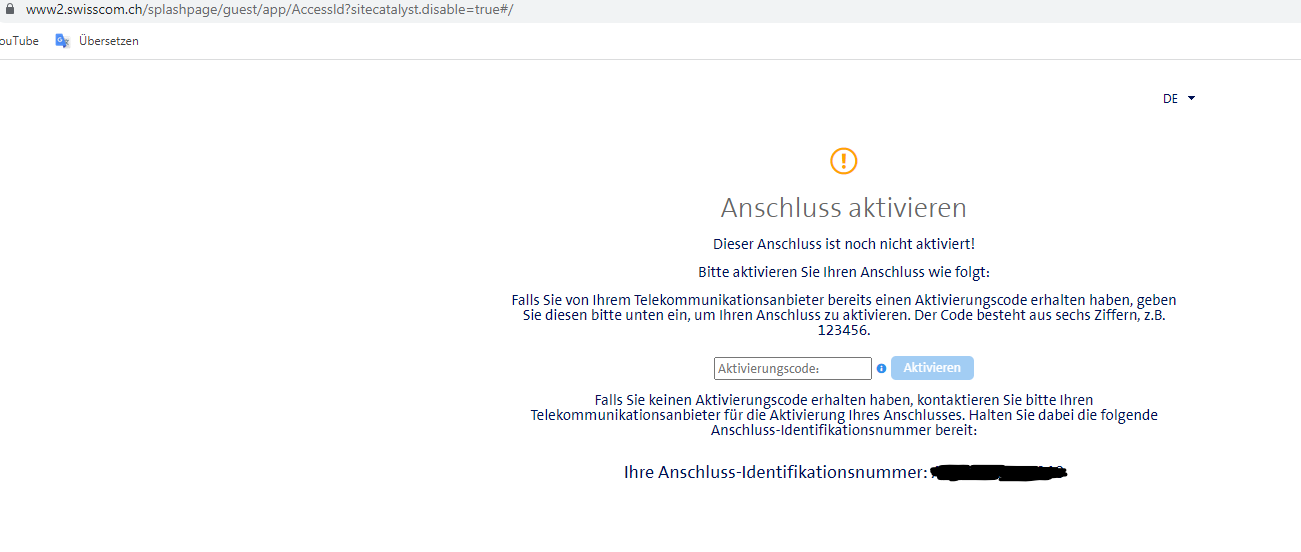The image size is (1301, 552).
Task: Click the example code 123456 text
Action: (843, 330)
